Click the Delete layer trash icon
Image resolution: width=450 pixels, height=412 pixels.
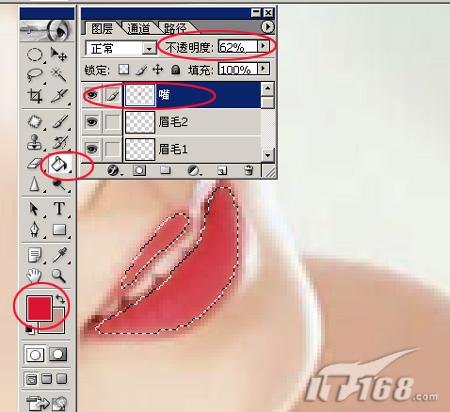pos(248,170)
